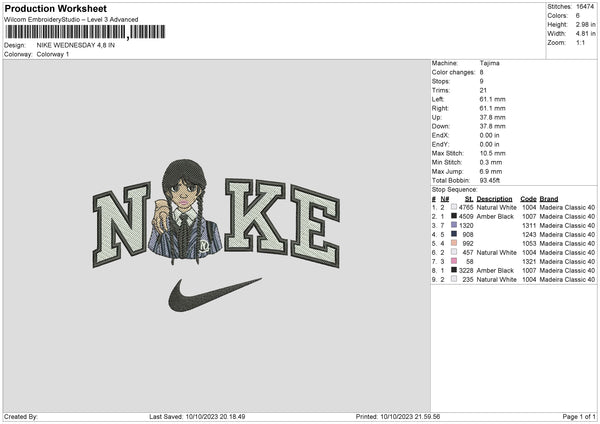Select the Max Stitch value 10.5 mm

[x=492, y=153]
